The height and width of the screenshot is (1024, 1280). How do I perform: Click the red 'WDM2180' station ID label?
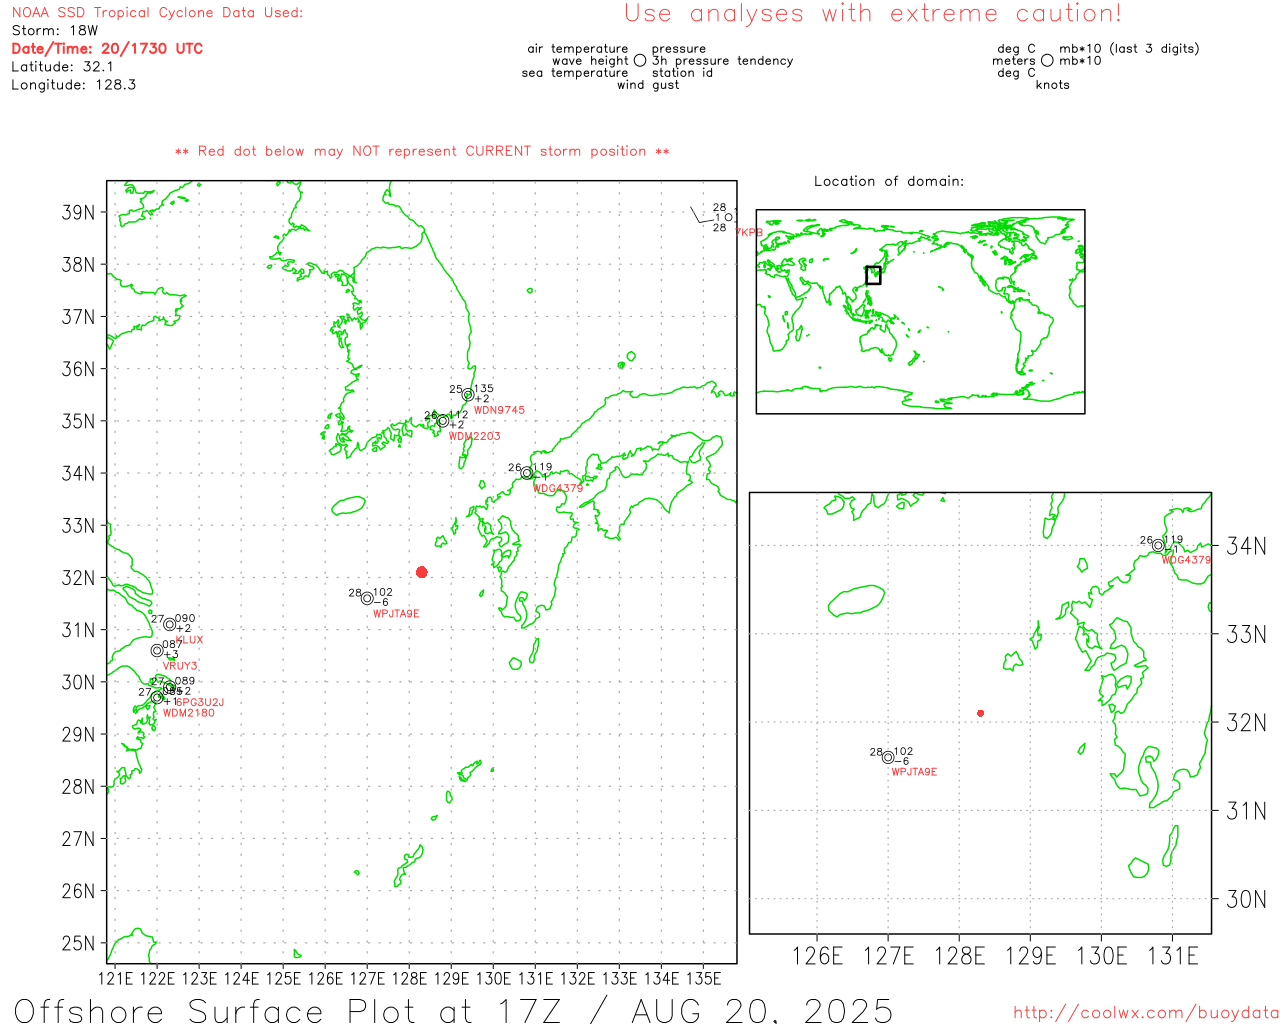pos(189,713)
